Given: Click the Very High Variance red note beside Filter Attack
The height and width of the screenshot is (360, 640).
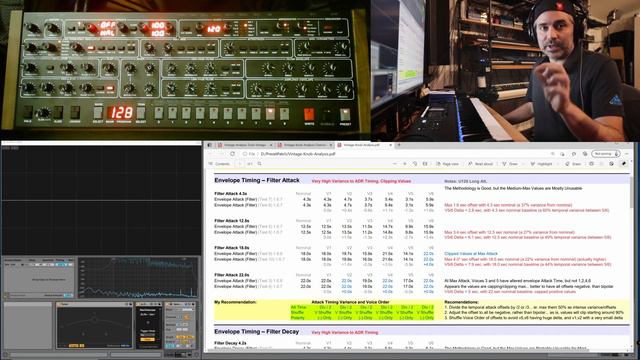Looking at the screenshot, I should [361, 181].
